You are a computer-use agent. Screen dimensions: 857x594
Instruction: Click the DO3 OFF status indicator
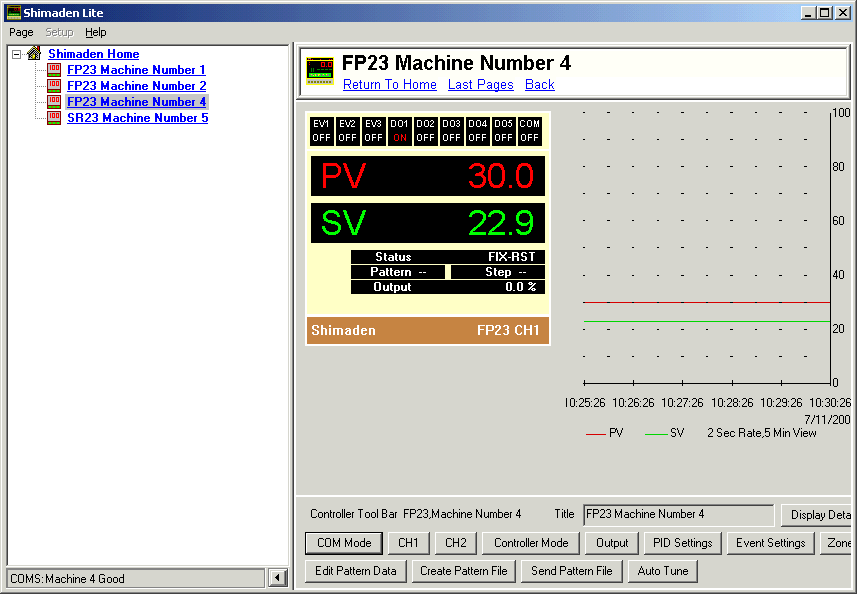coord(451,131)
